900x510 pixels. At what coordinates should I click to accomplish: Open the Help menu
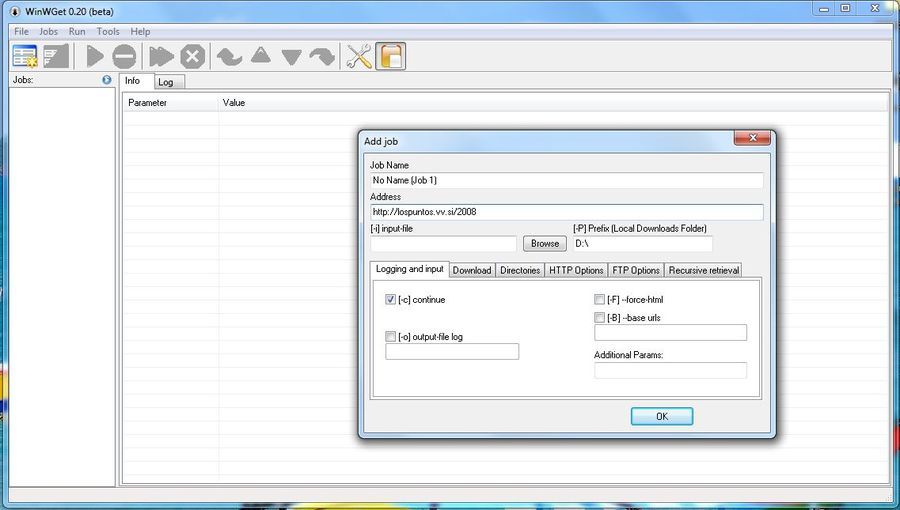point(140,32)
